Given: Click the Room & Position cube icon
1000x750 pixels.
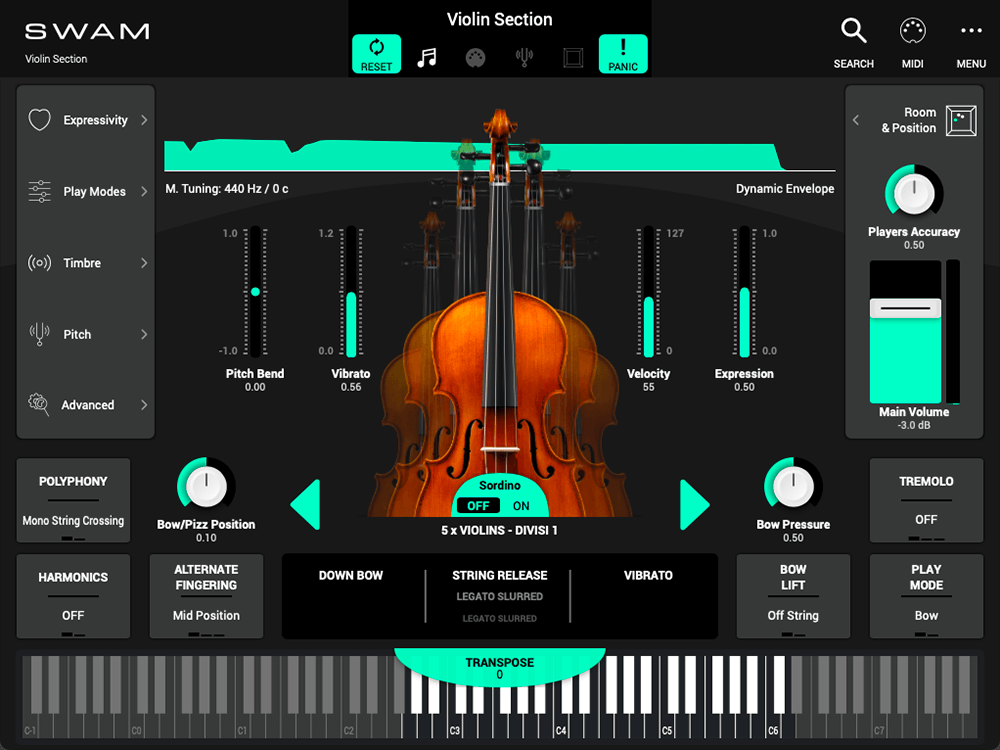Looking at the screenshot, I should click(961, 120).
